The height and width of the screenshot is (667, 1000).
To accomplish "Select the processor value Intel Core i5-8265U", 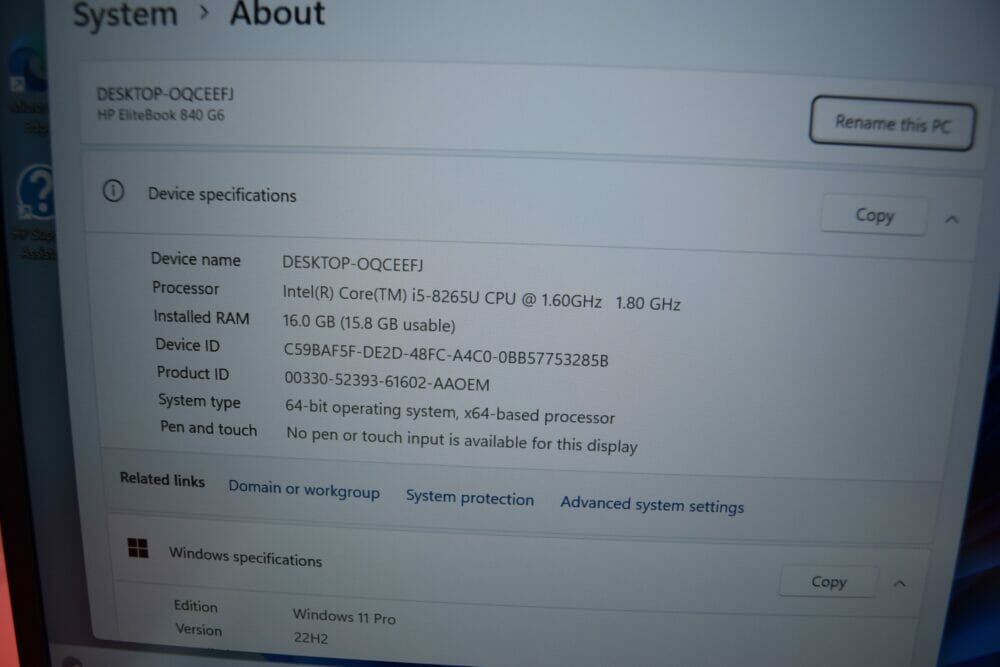I will [x=481, y=298].
